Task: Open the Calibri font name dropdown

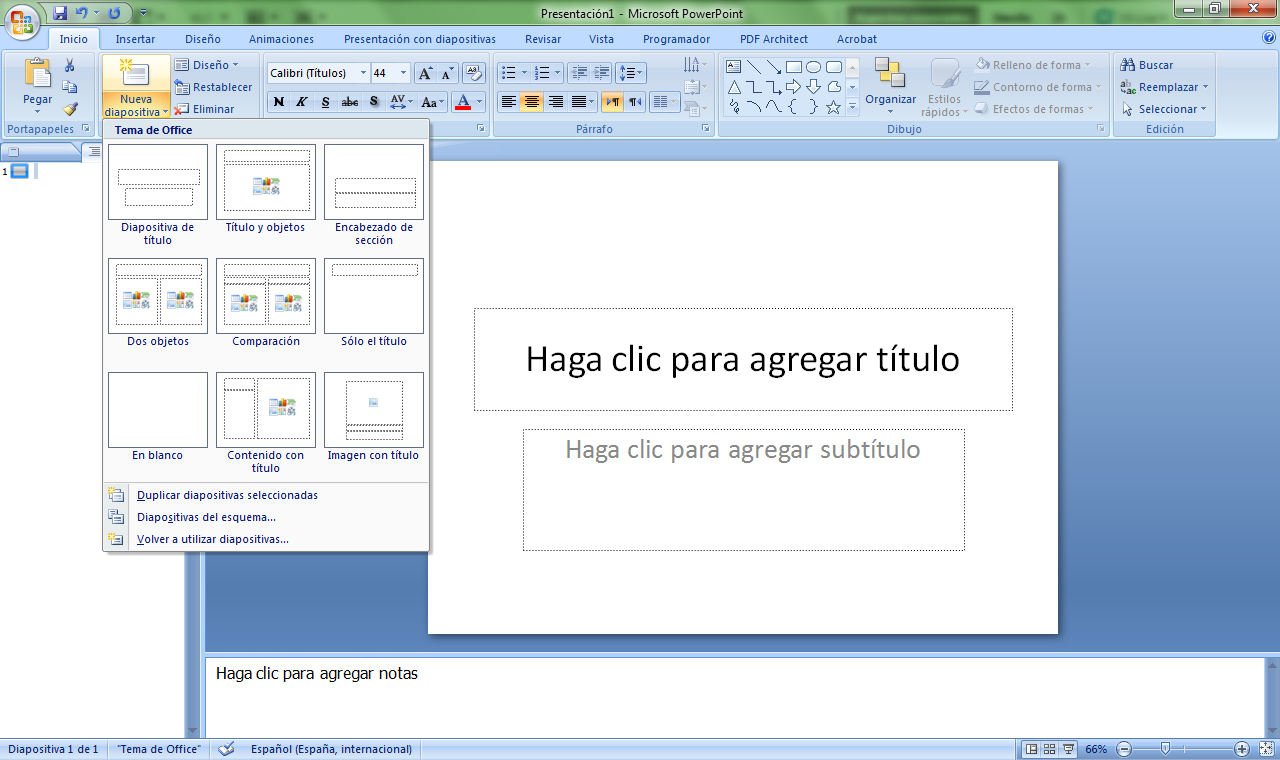Action: pyautogui.click(x=363, y=73)
